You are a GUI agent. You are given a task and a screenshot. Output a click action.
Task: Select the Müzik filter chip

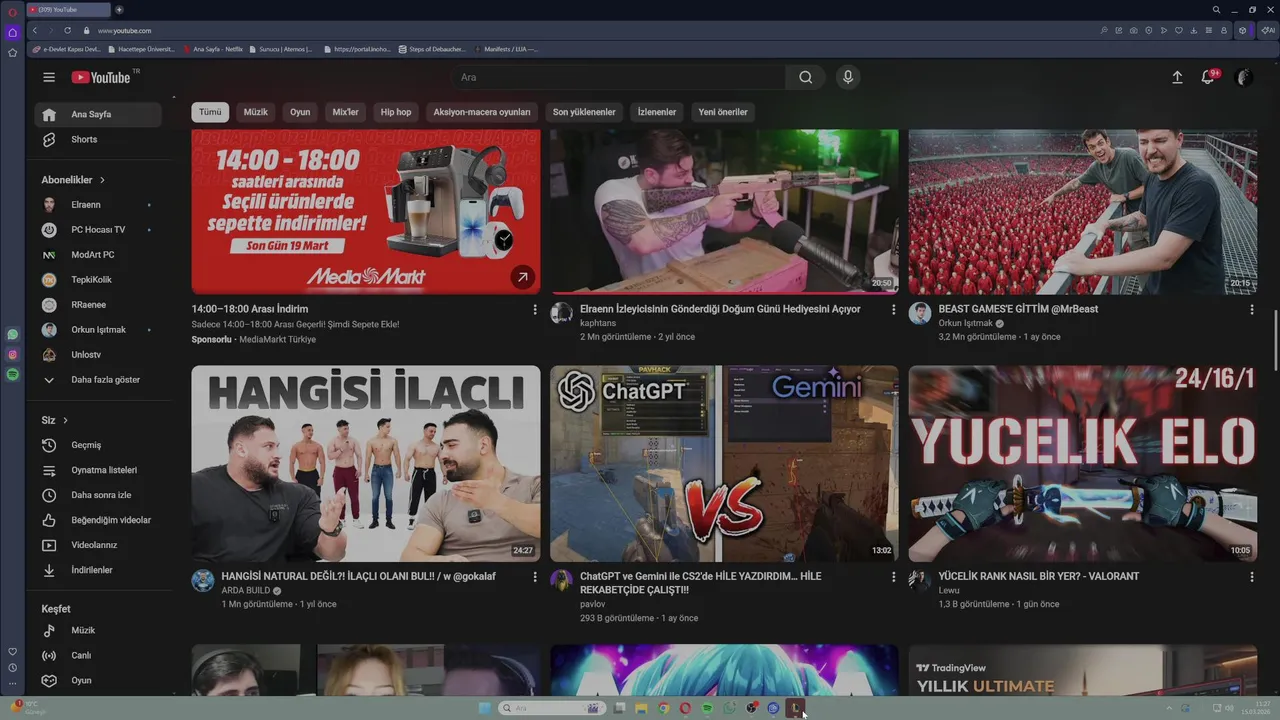click(256, 112)
